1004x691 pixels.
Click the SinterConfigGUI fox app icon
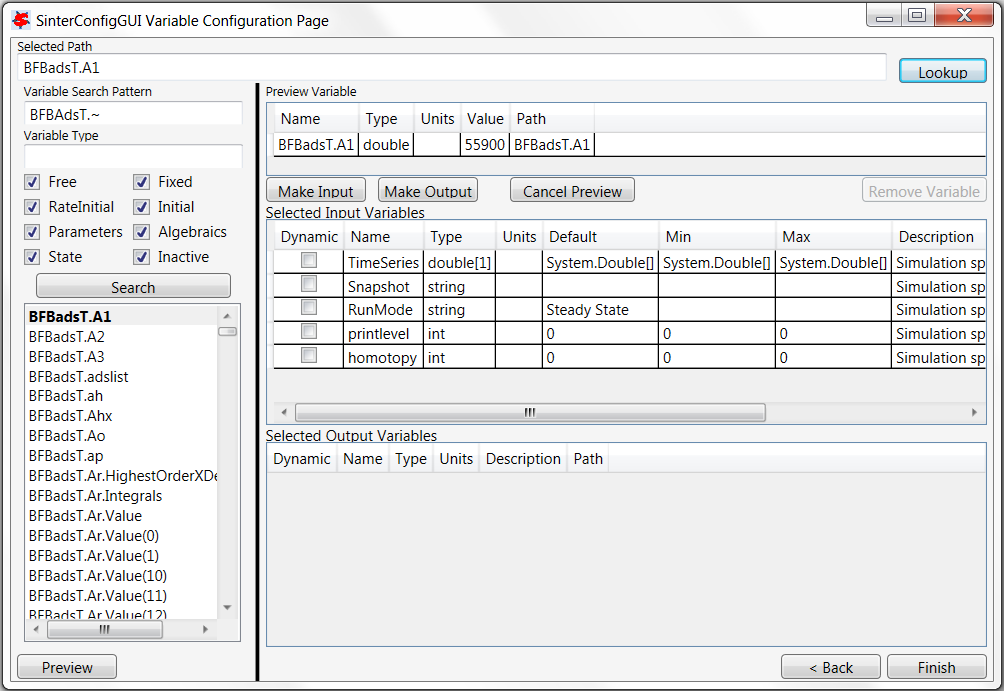[x=21, y=19]
